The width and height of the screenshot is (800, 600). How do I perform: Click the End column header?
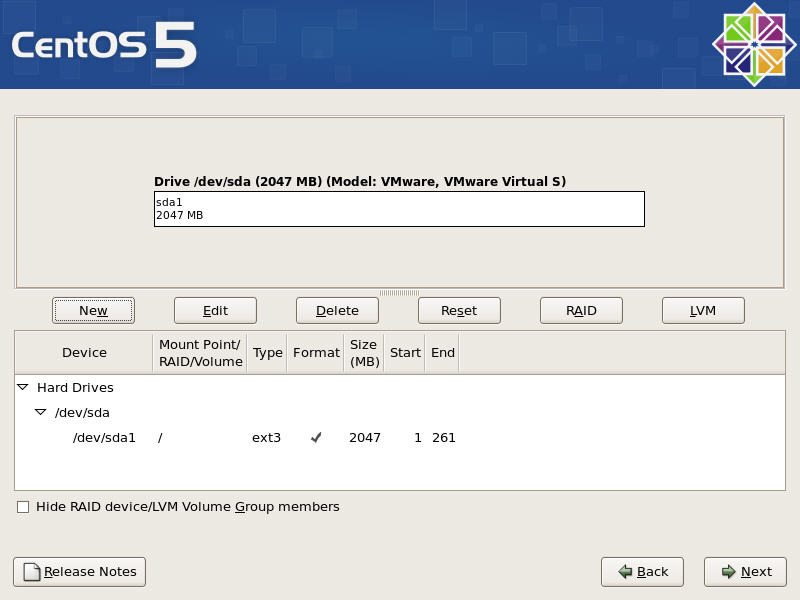point(442,353)
